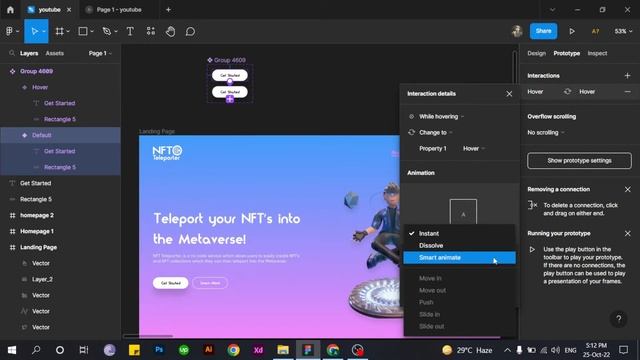Close the youtube file tab

coord(69,10)
